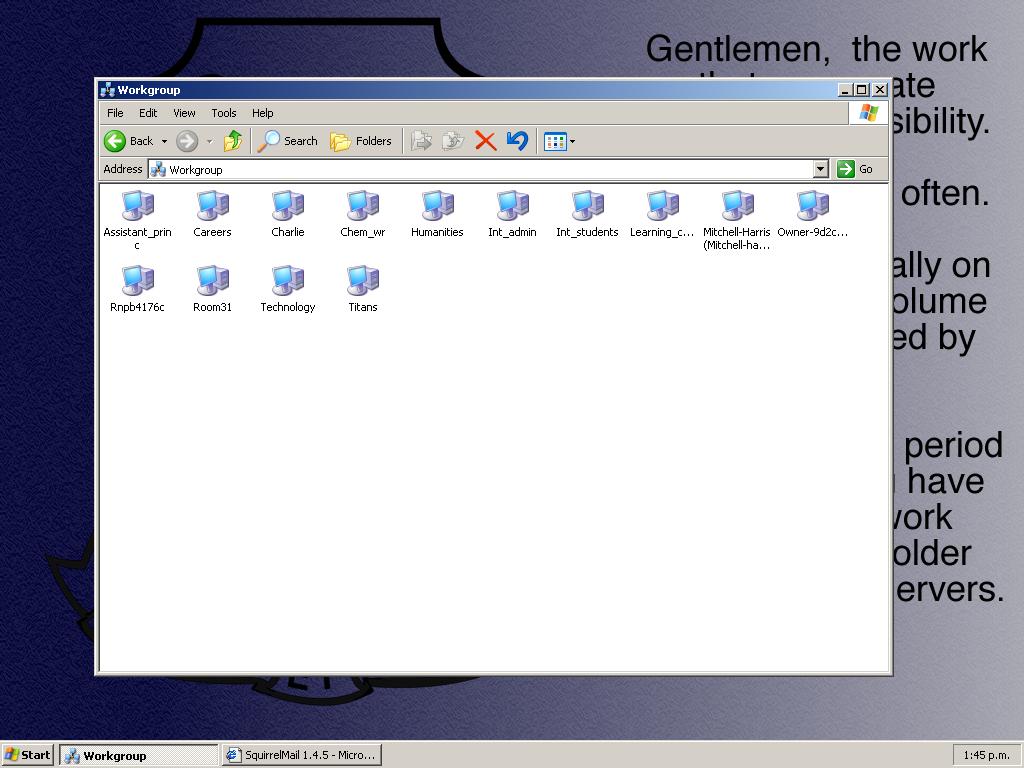1024x768 pixels.
Task: Go back with the Back arrow
Action: (129, 141)
